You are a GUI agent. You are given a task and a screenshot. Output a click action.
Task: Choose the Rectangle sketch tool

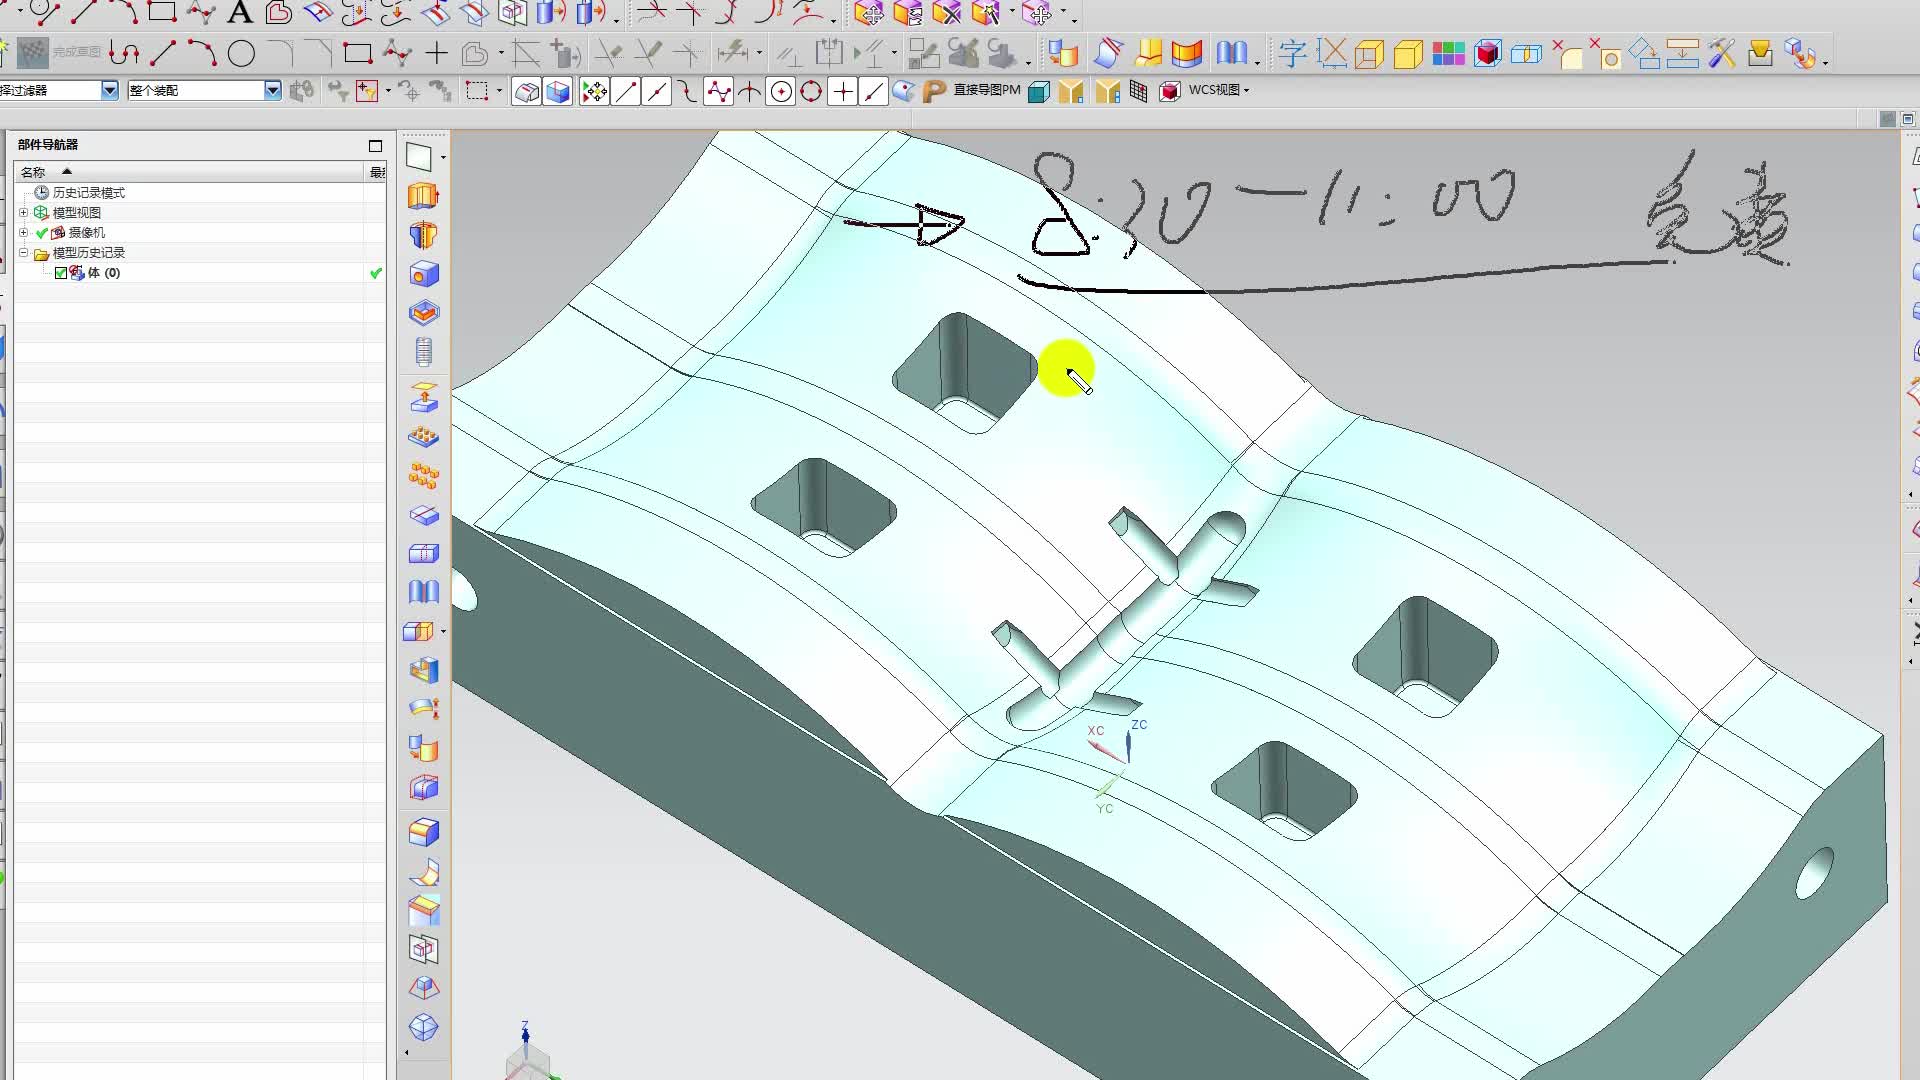[357, 54]
